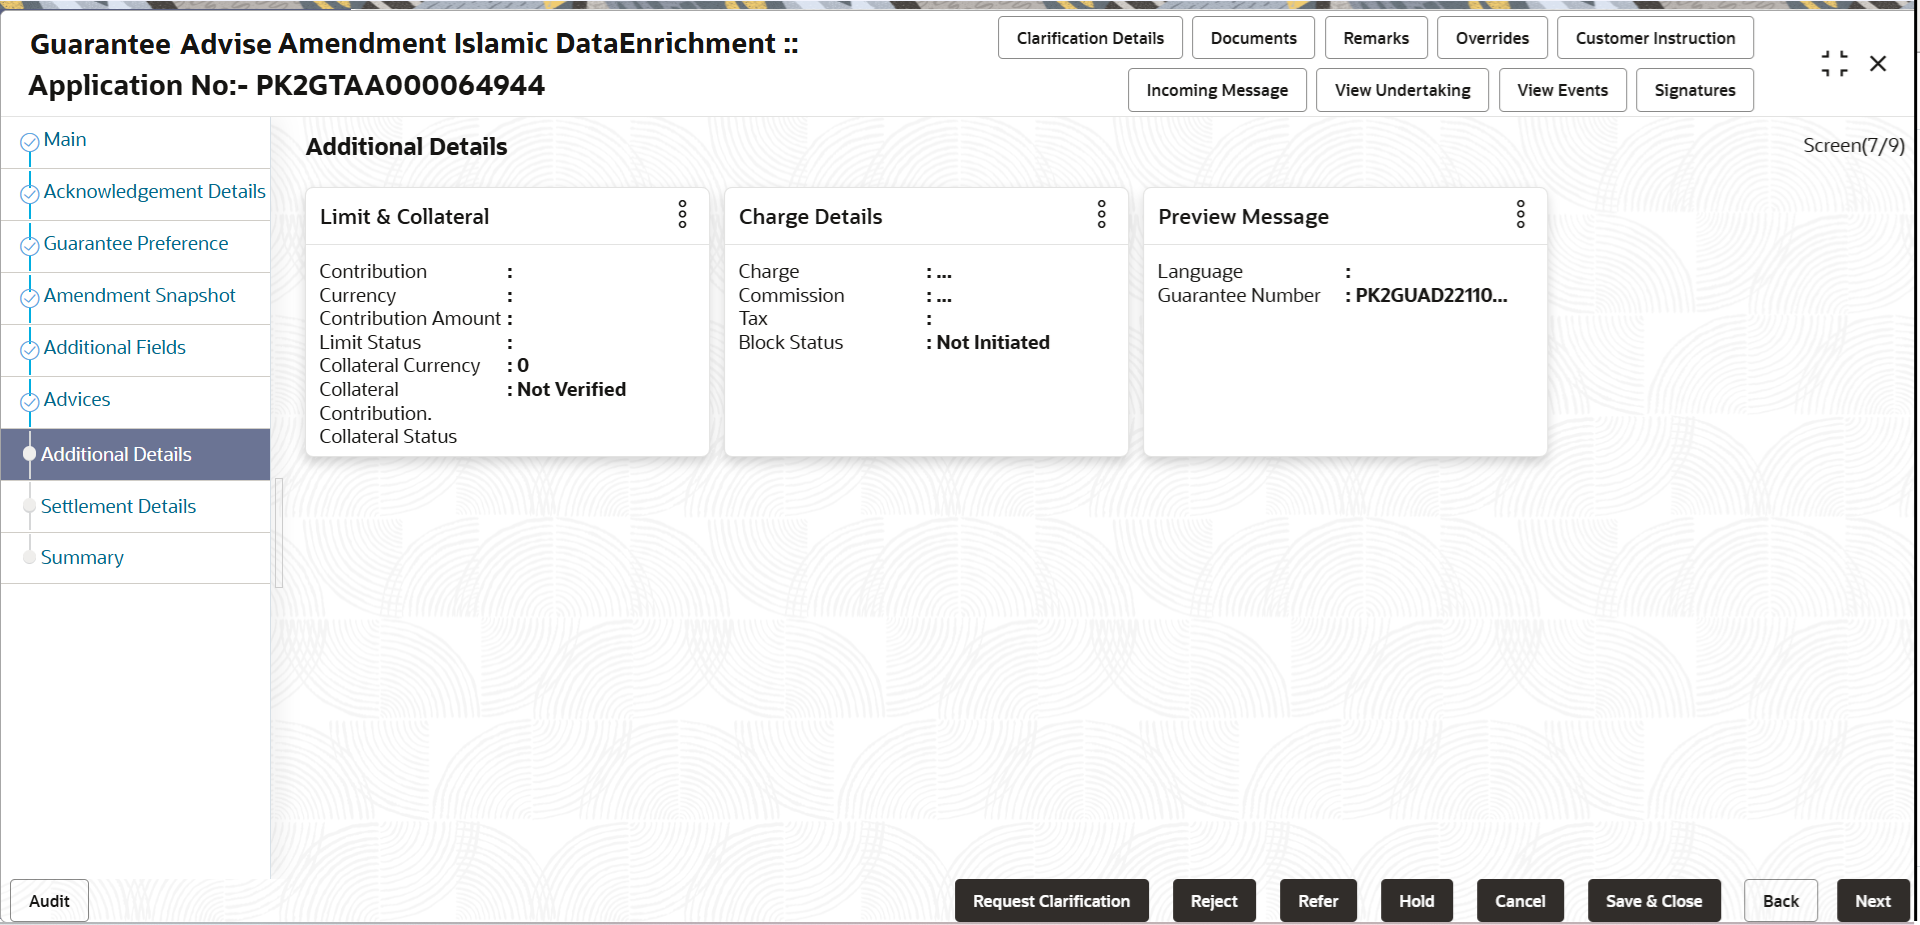Viewport: 1920px width, 925px height.
Task: Click the Not Initiated block status value
Action: pyautogui.click(x=993, y=342)
